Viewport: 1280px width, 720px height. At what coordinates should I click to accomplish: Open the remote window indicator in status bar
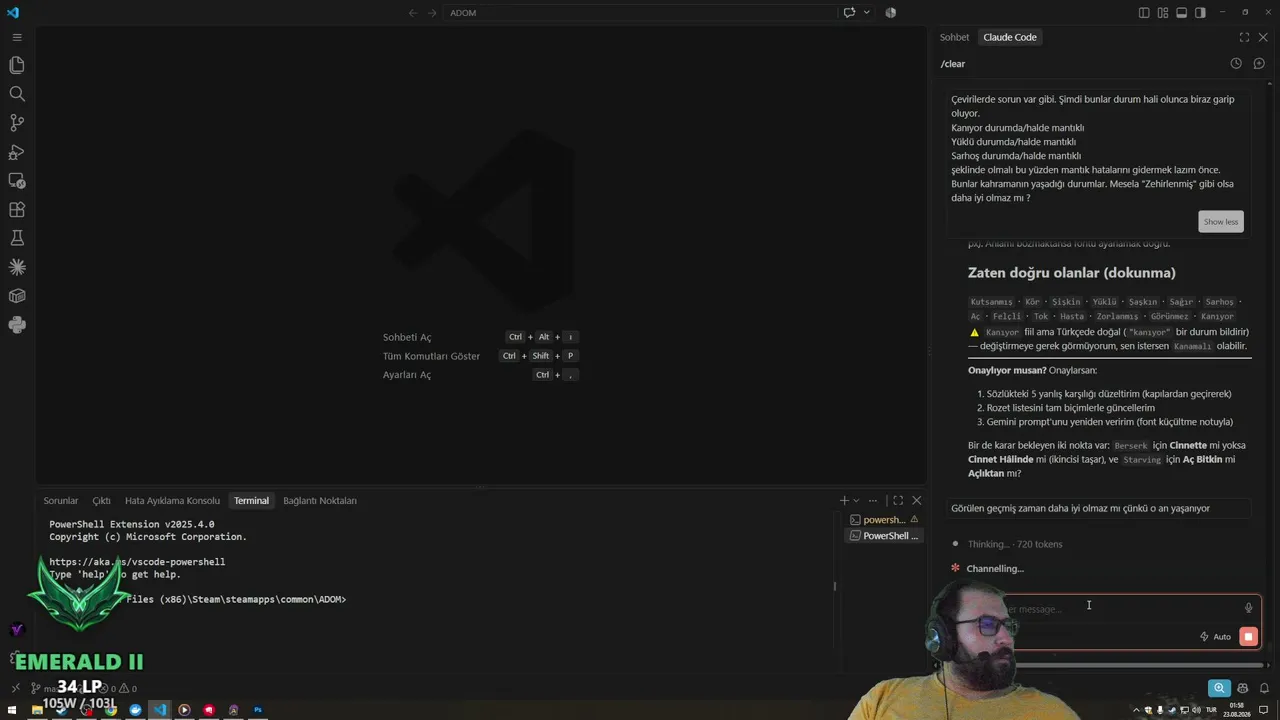pos(15,688)
